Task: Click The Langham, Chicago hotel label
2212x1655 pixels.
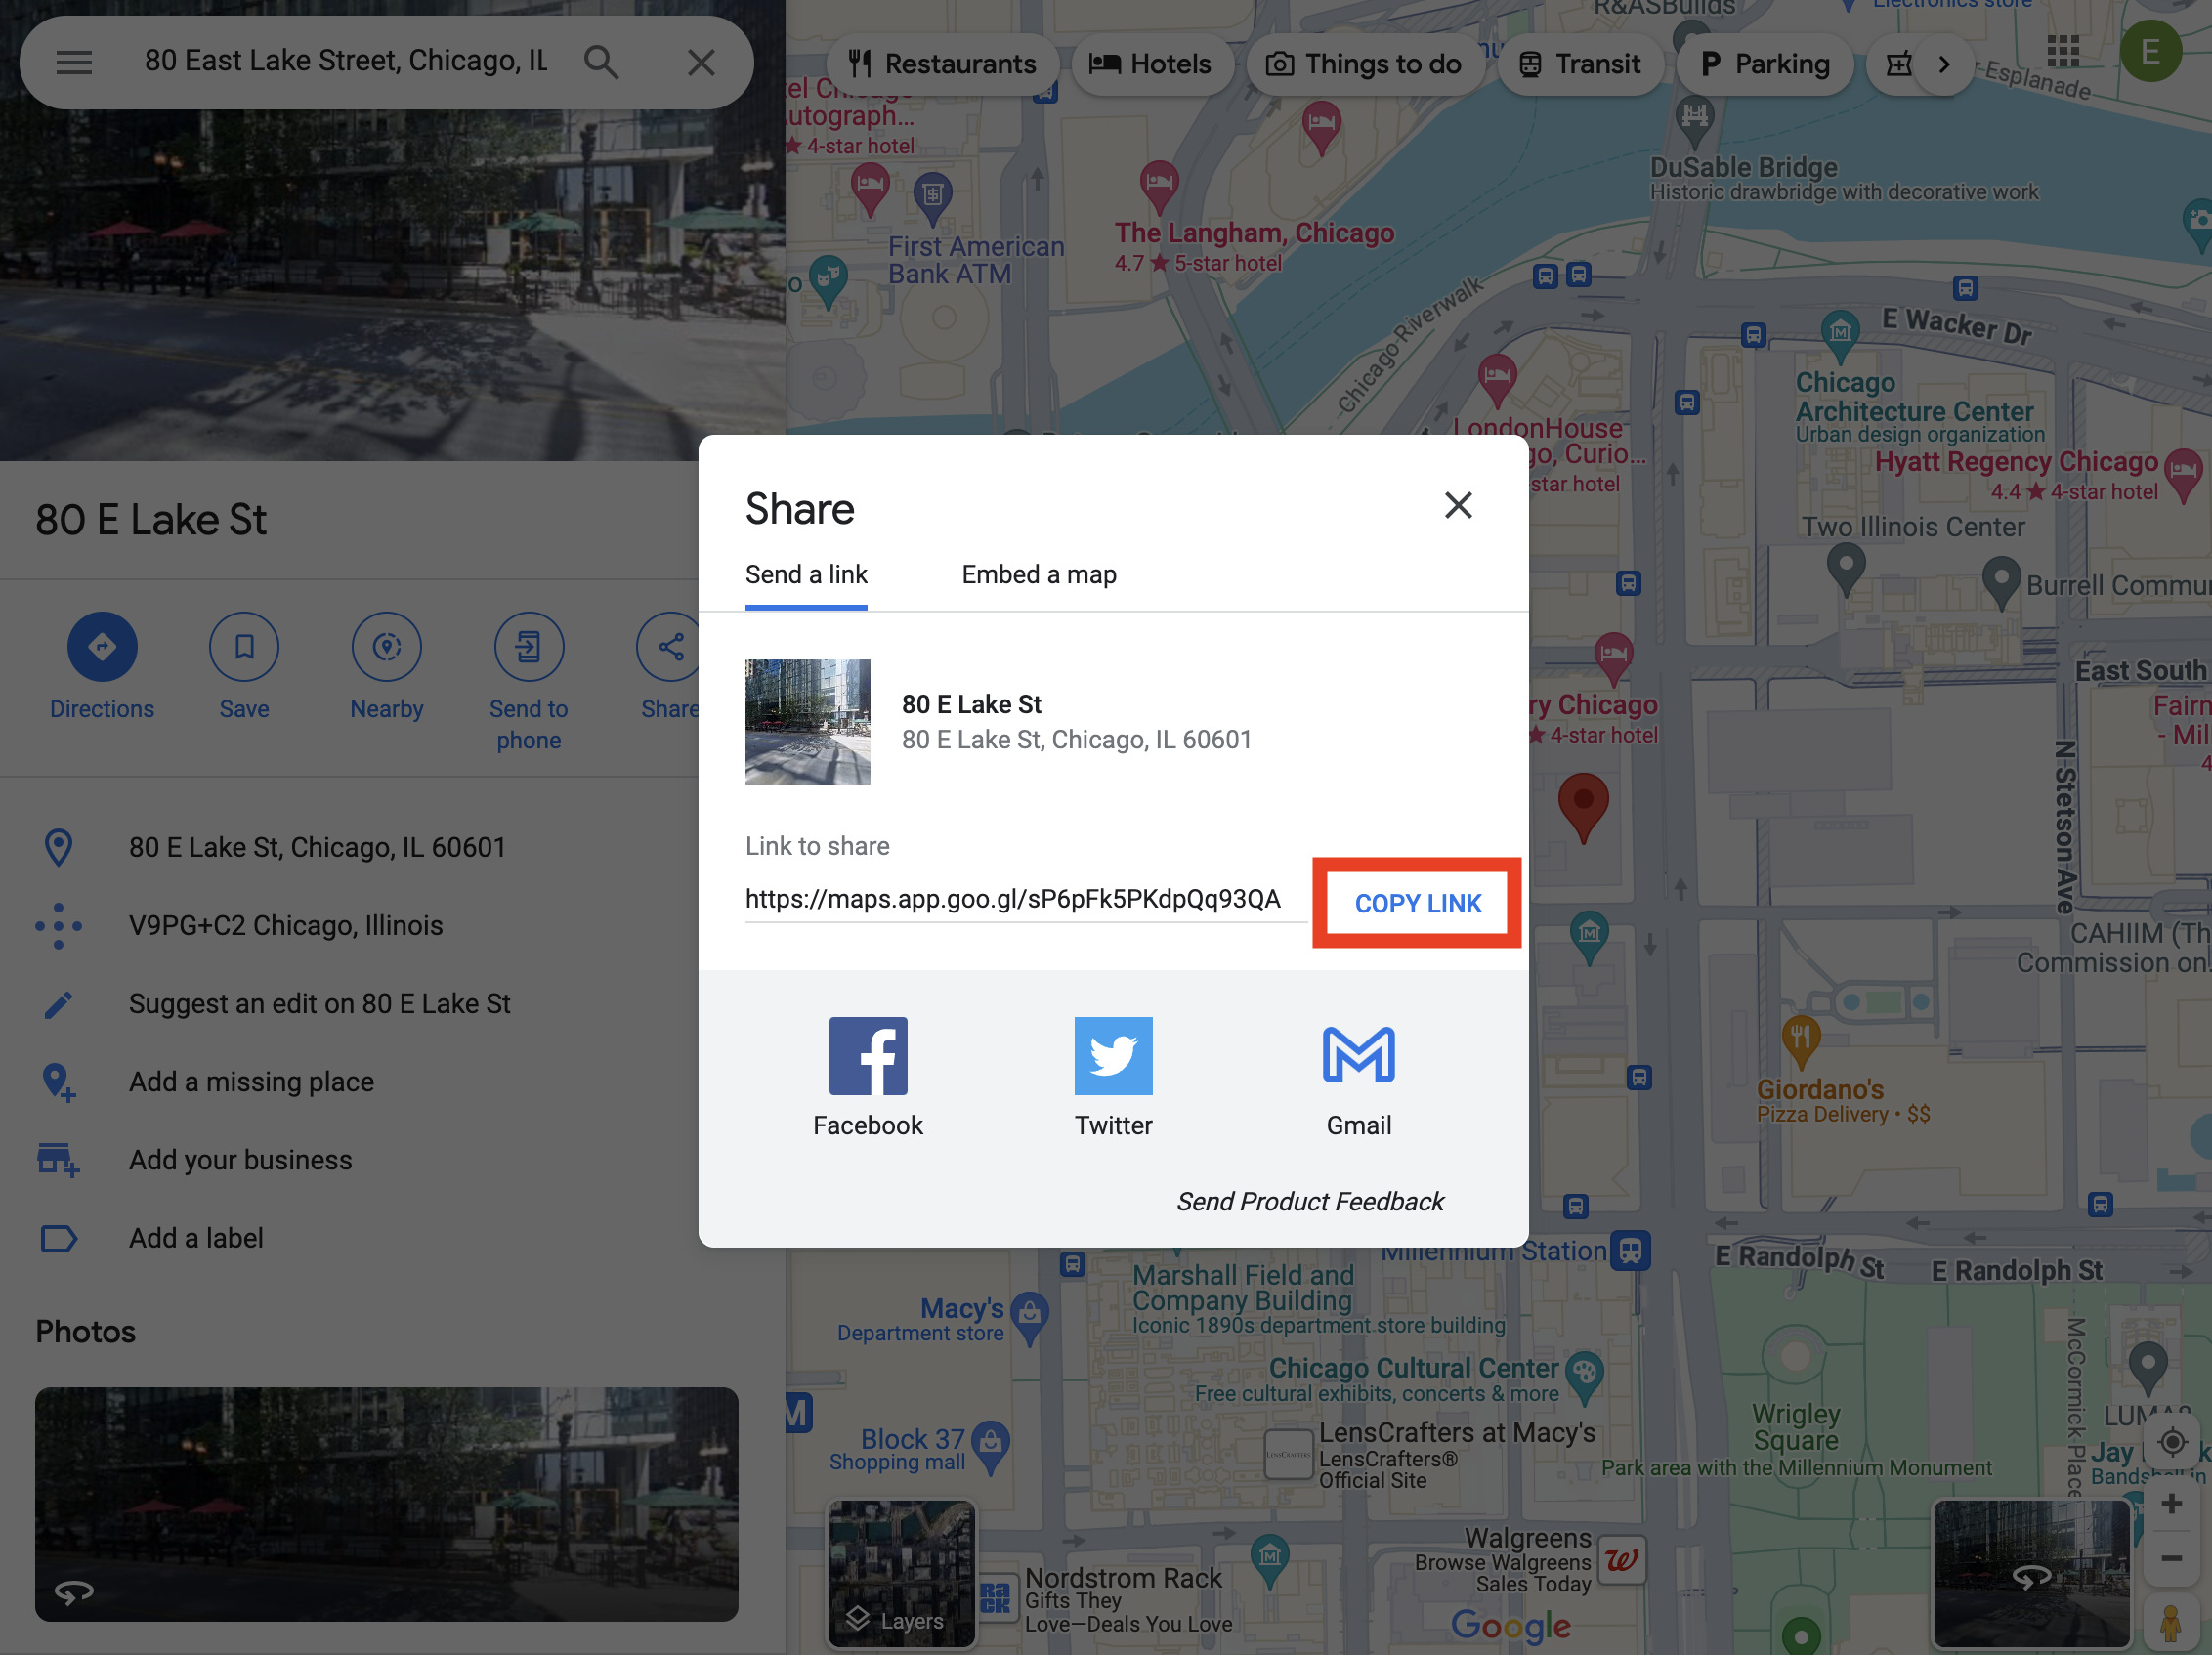Action: 1254,233
